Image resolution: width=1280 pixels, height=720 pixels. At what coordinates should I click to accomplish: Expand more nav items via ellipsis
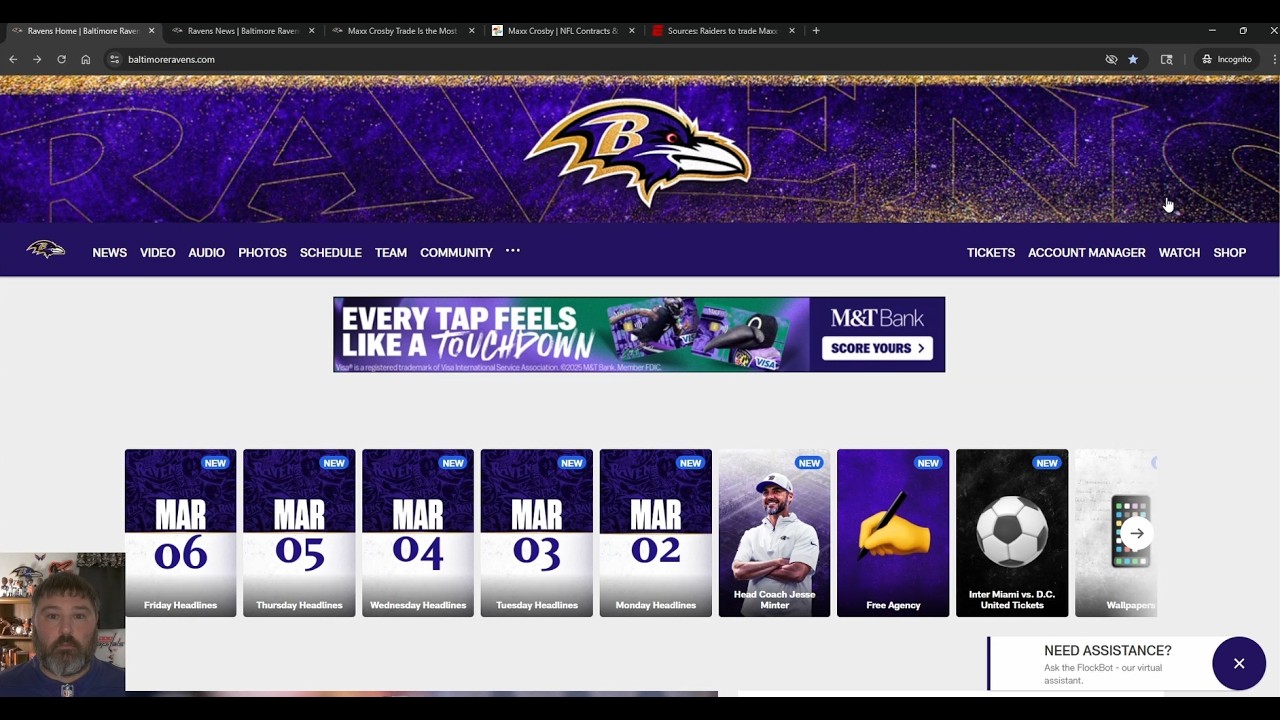coord(513,251)
